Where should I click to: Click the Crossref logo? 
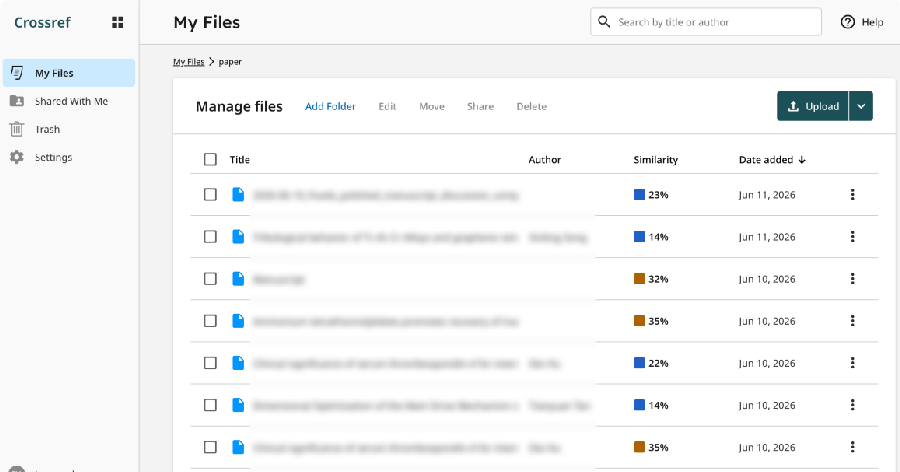coord(42,22)
